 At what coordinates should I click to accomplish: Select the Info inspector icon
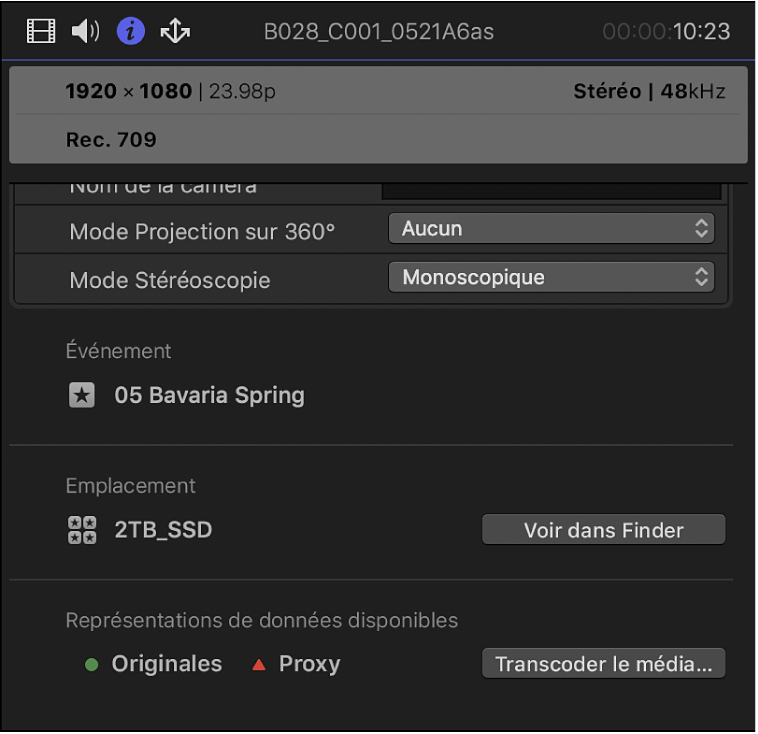point(131,32)
